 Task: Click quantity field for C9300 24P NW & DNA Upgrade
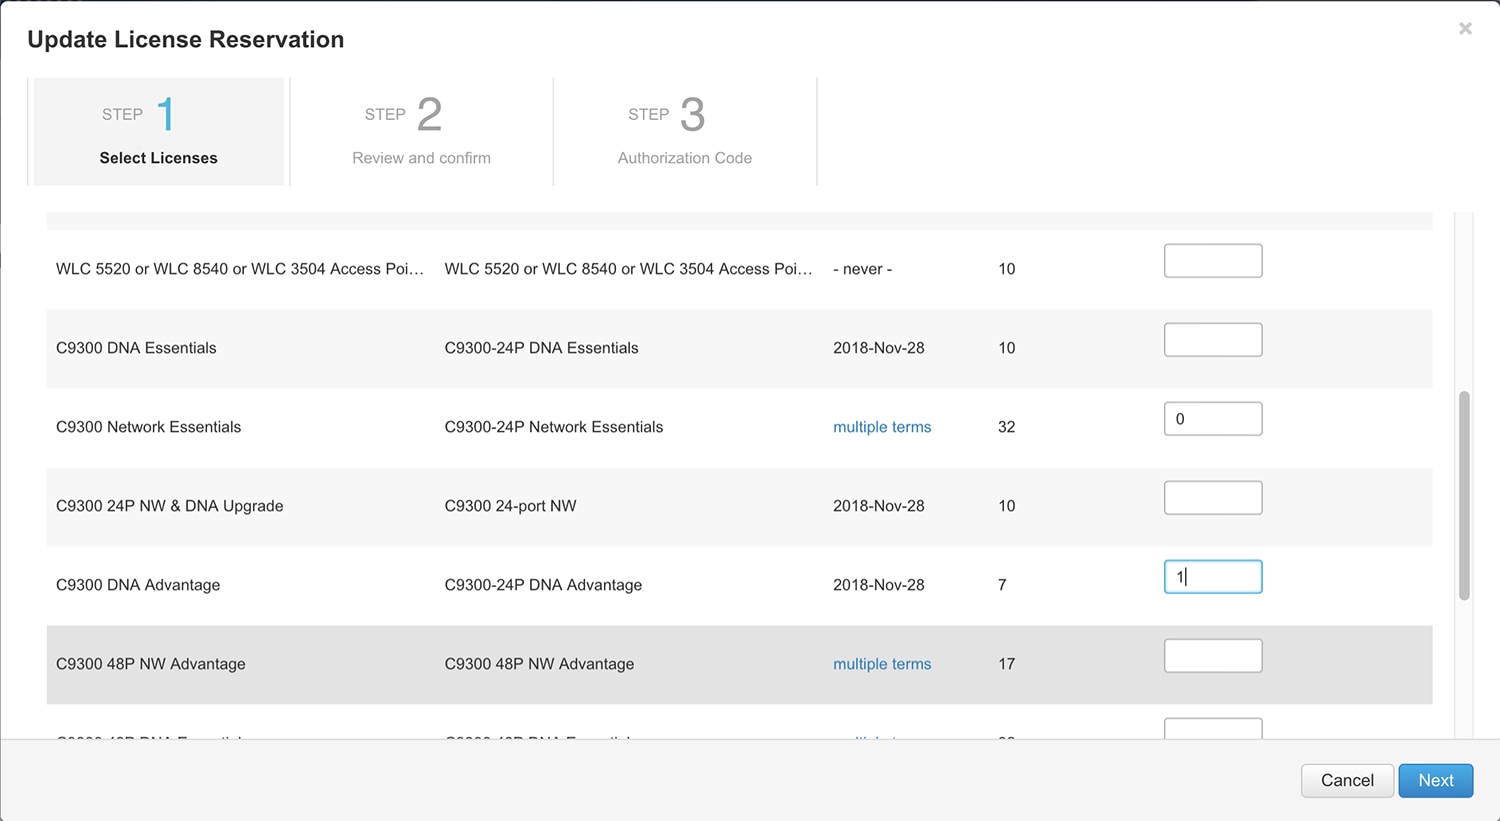coord(1213,498)
